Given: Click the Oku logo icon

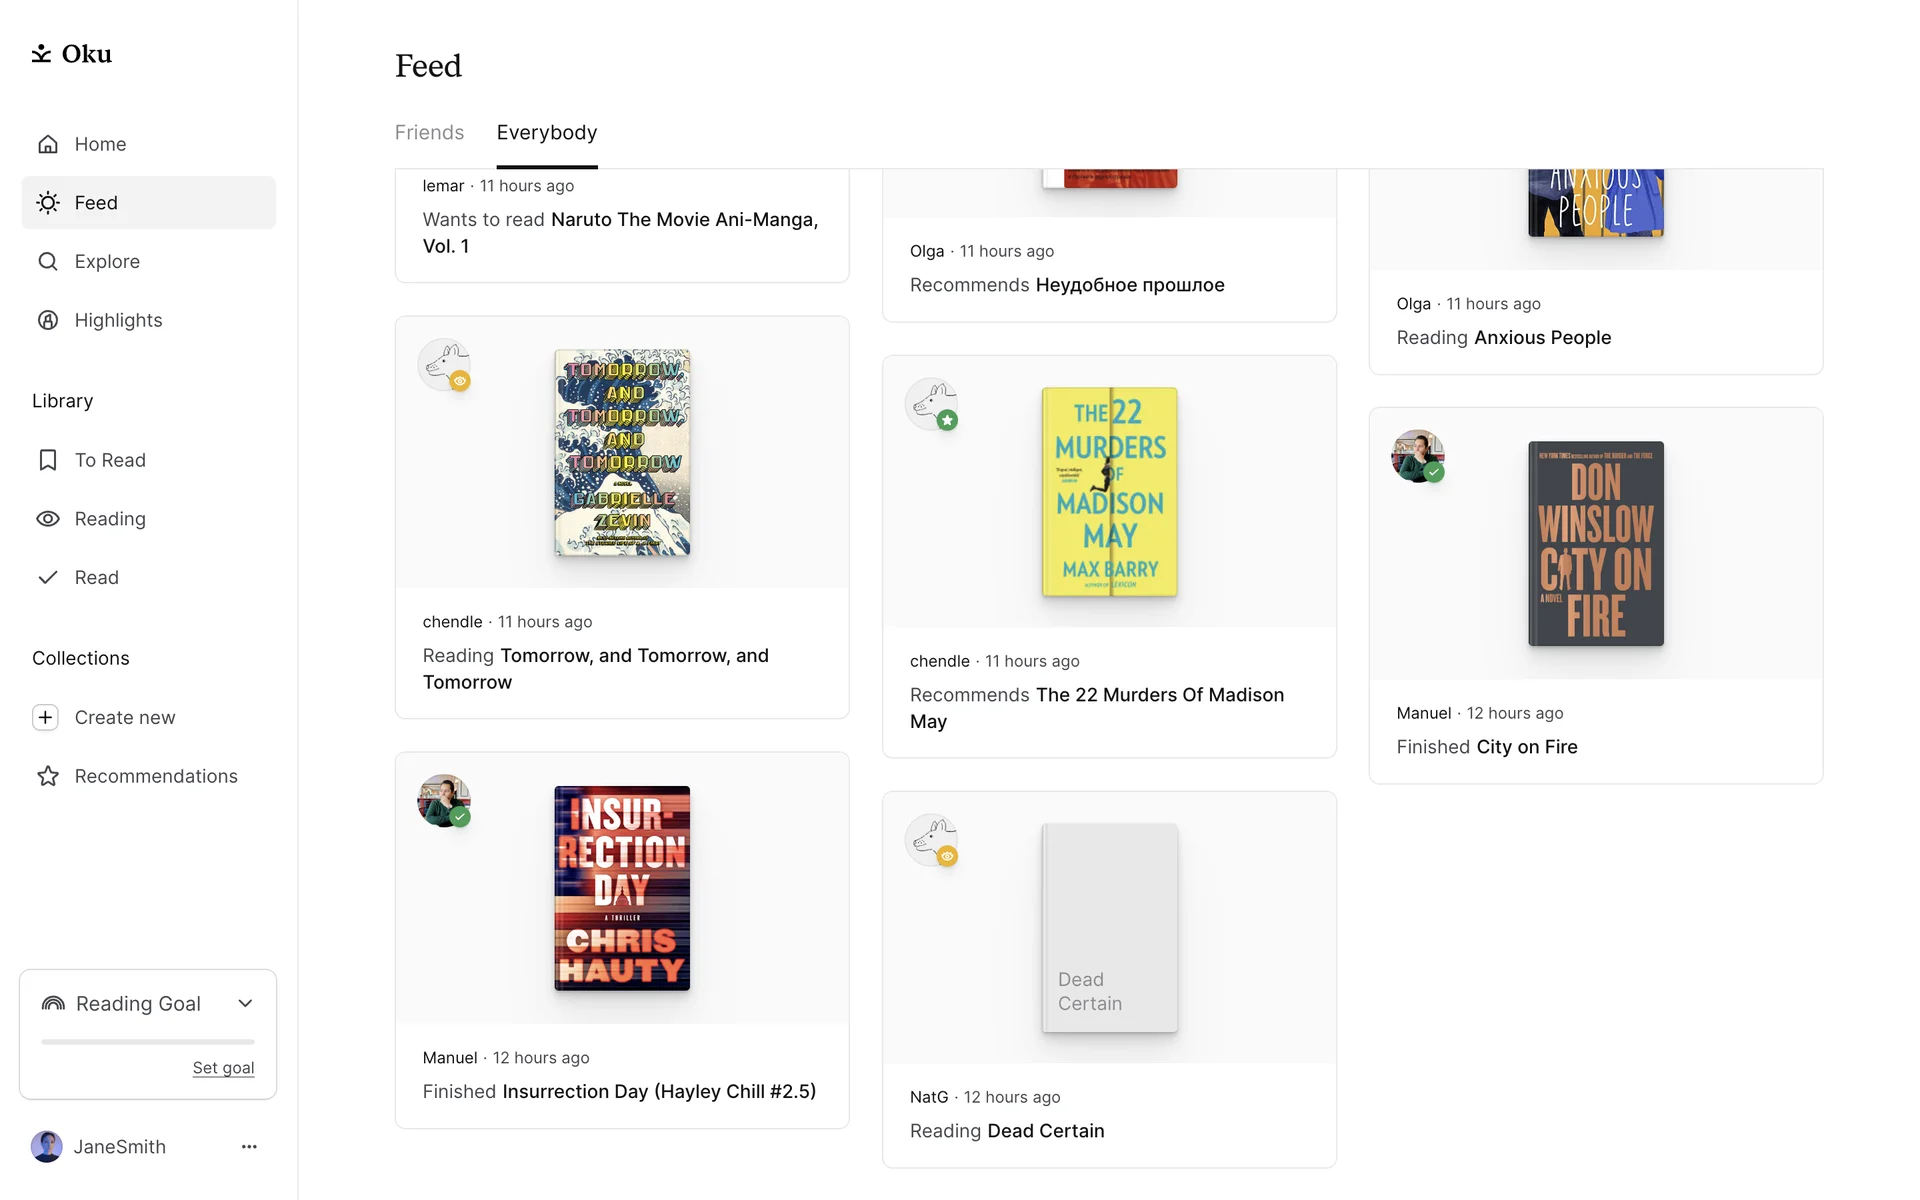Looking at the screenshot, I should pos(41,53).
